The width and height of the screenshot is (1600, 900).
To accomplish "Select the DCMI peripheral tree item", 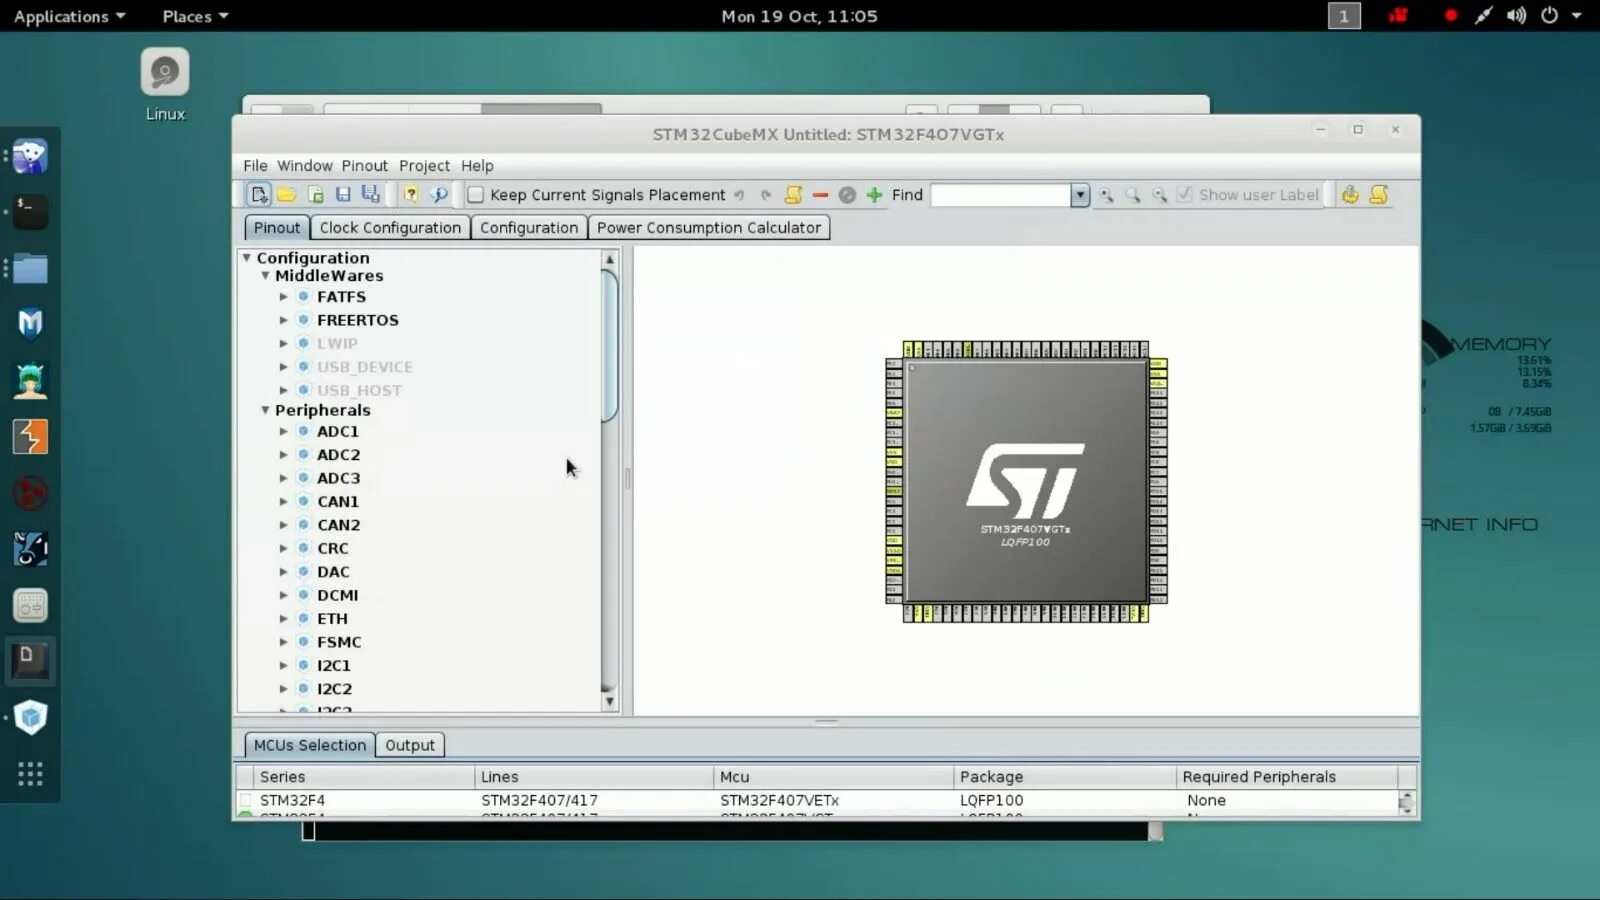I will click(337, 596).
